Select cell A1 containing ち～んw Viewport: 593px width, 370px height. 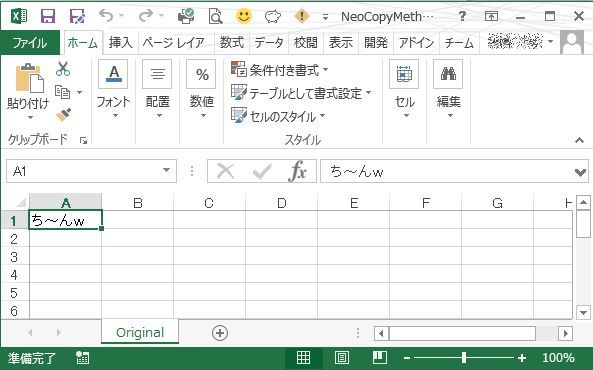[65, 220]
